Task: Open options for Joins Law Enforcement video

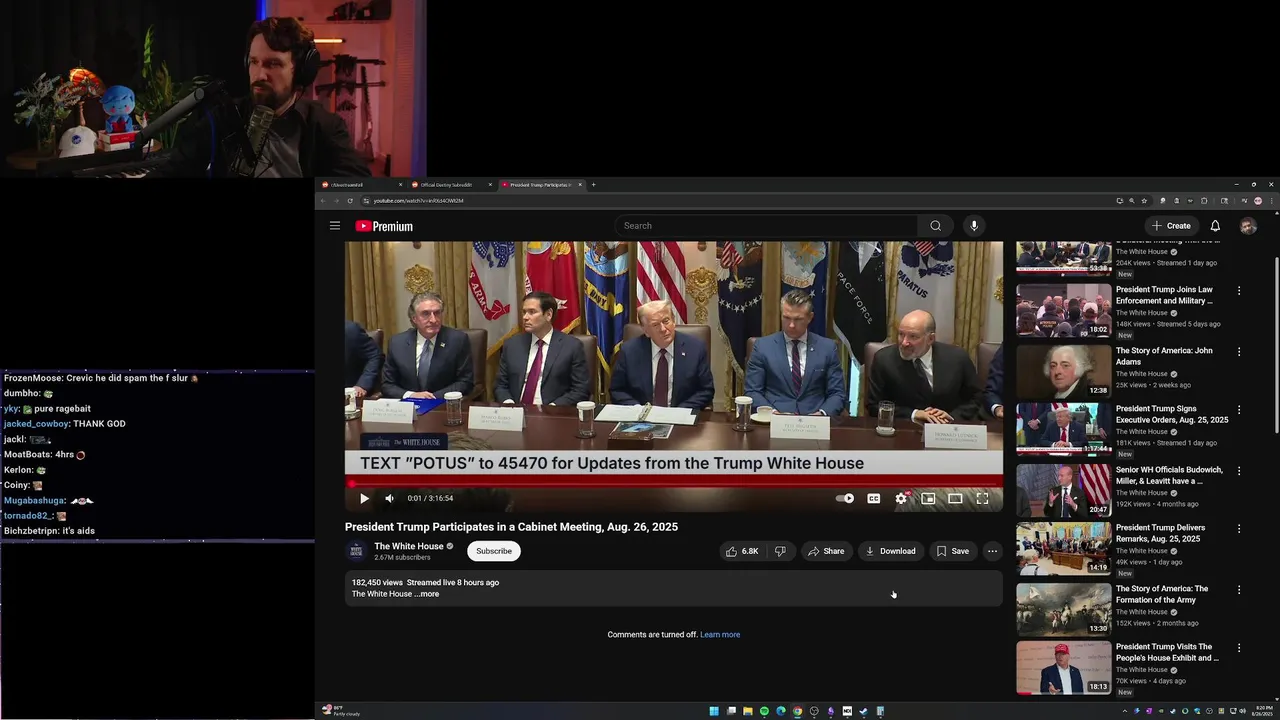Action: 1239,291
